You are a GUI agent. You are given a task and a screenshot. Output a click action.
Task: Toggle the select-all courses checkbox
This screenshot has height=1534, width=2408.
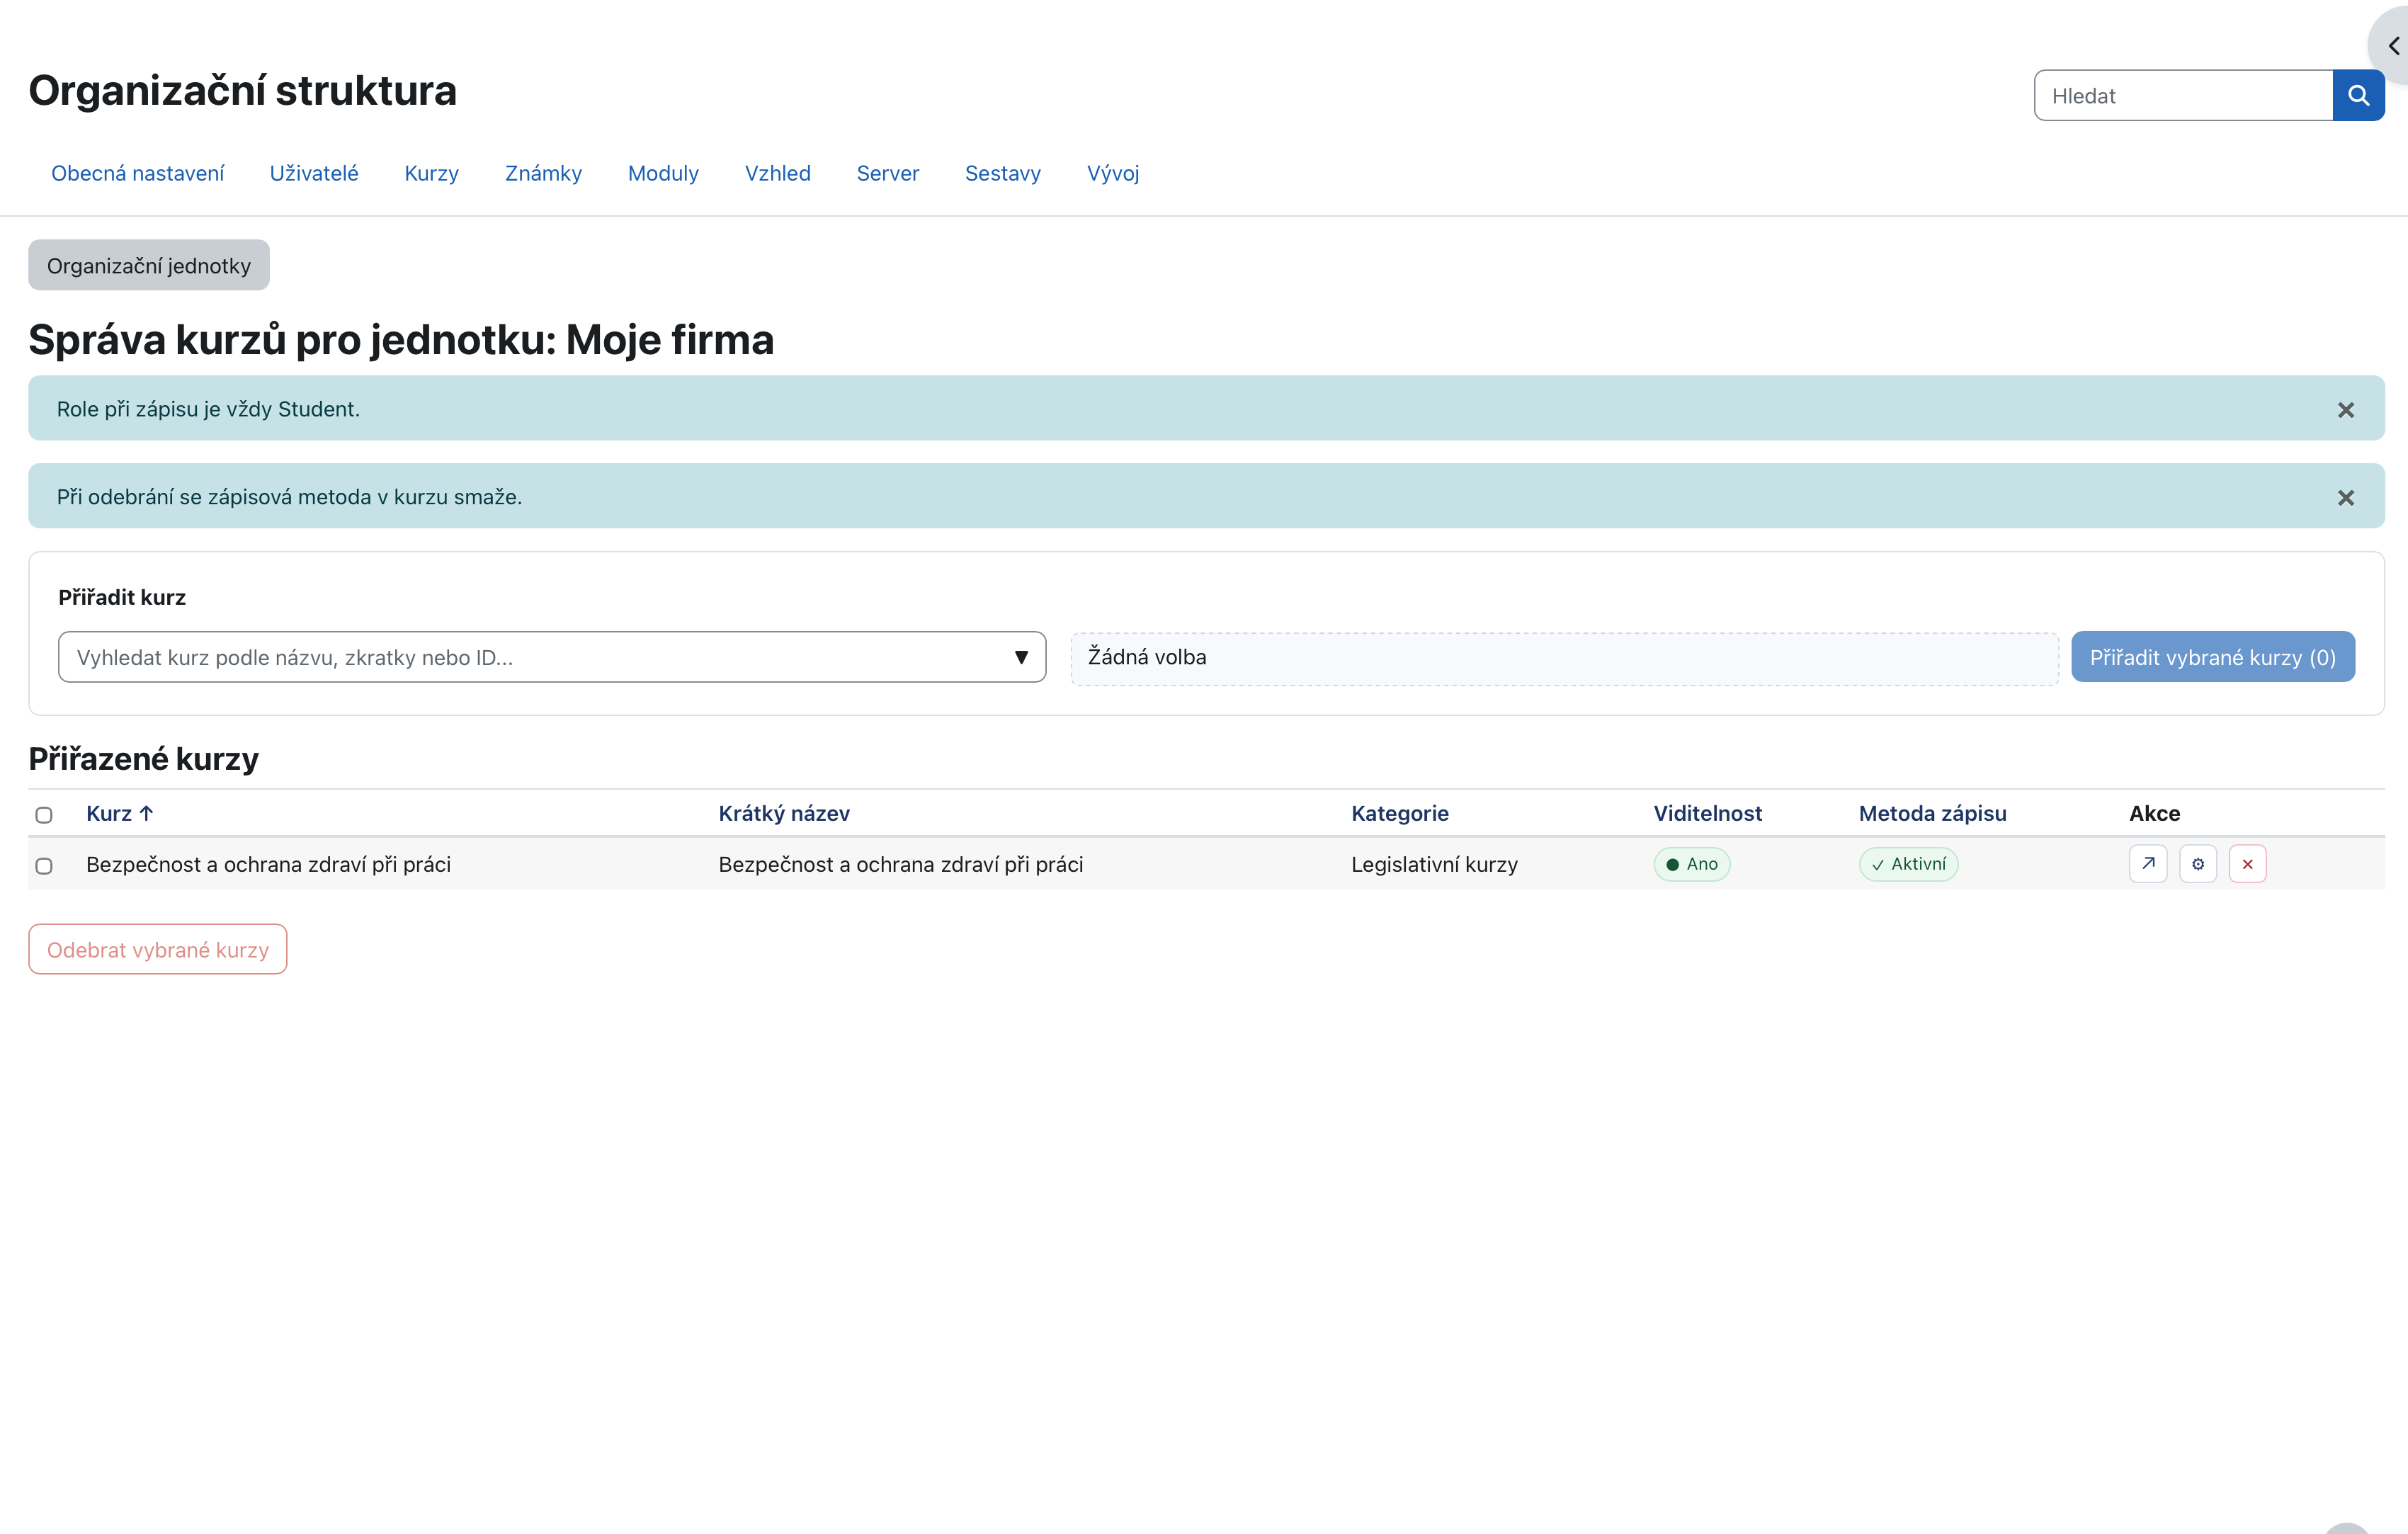click(x=44, y=815)
